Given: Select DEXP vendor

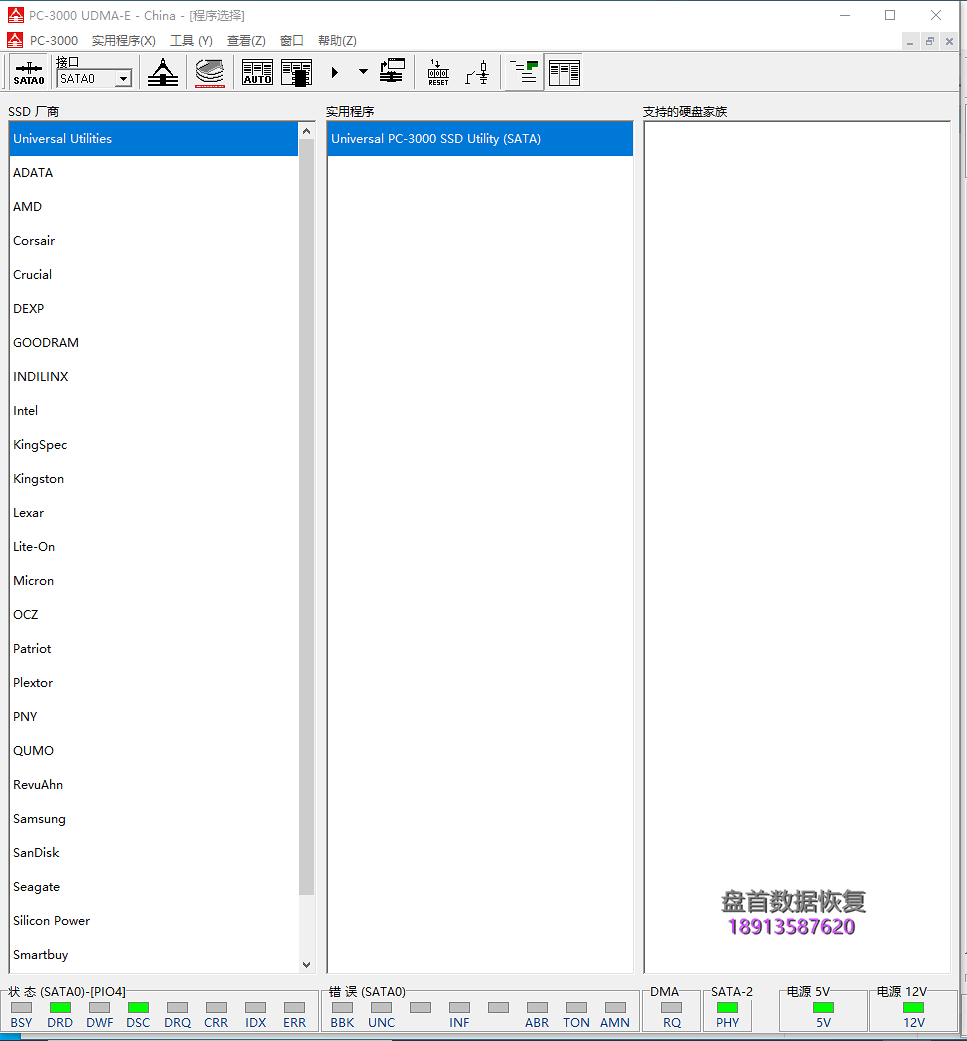Looking at the screenshot, I should (154, 309).
